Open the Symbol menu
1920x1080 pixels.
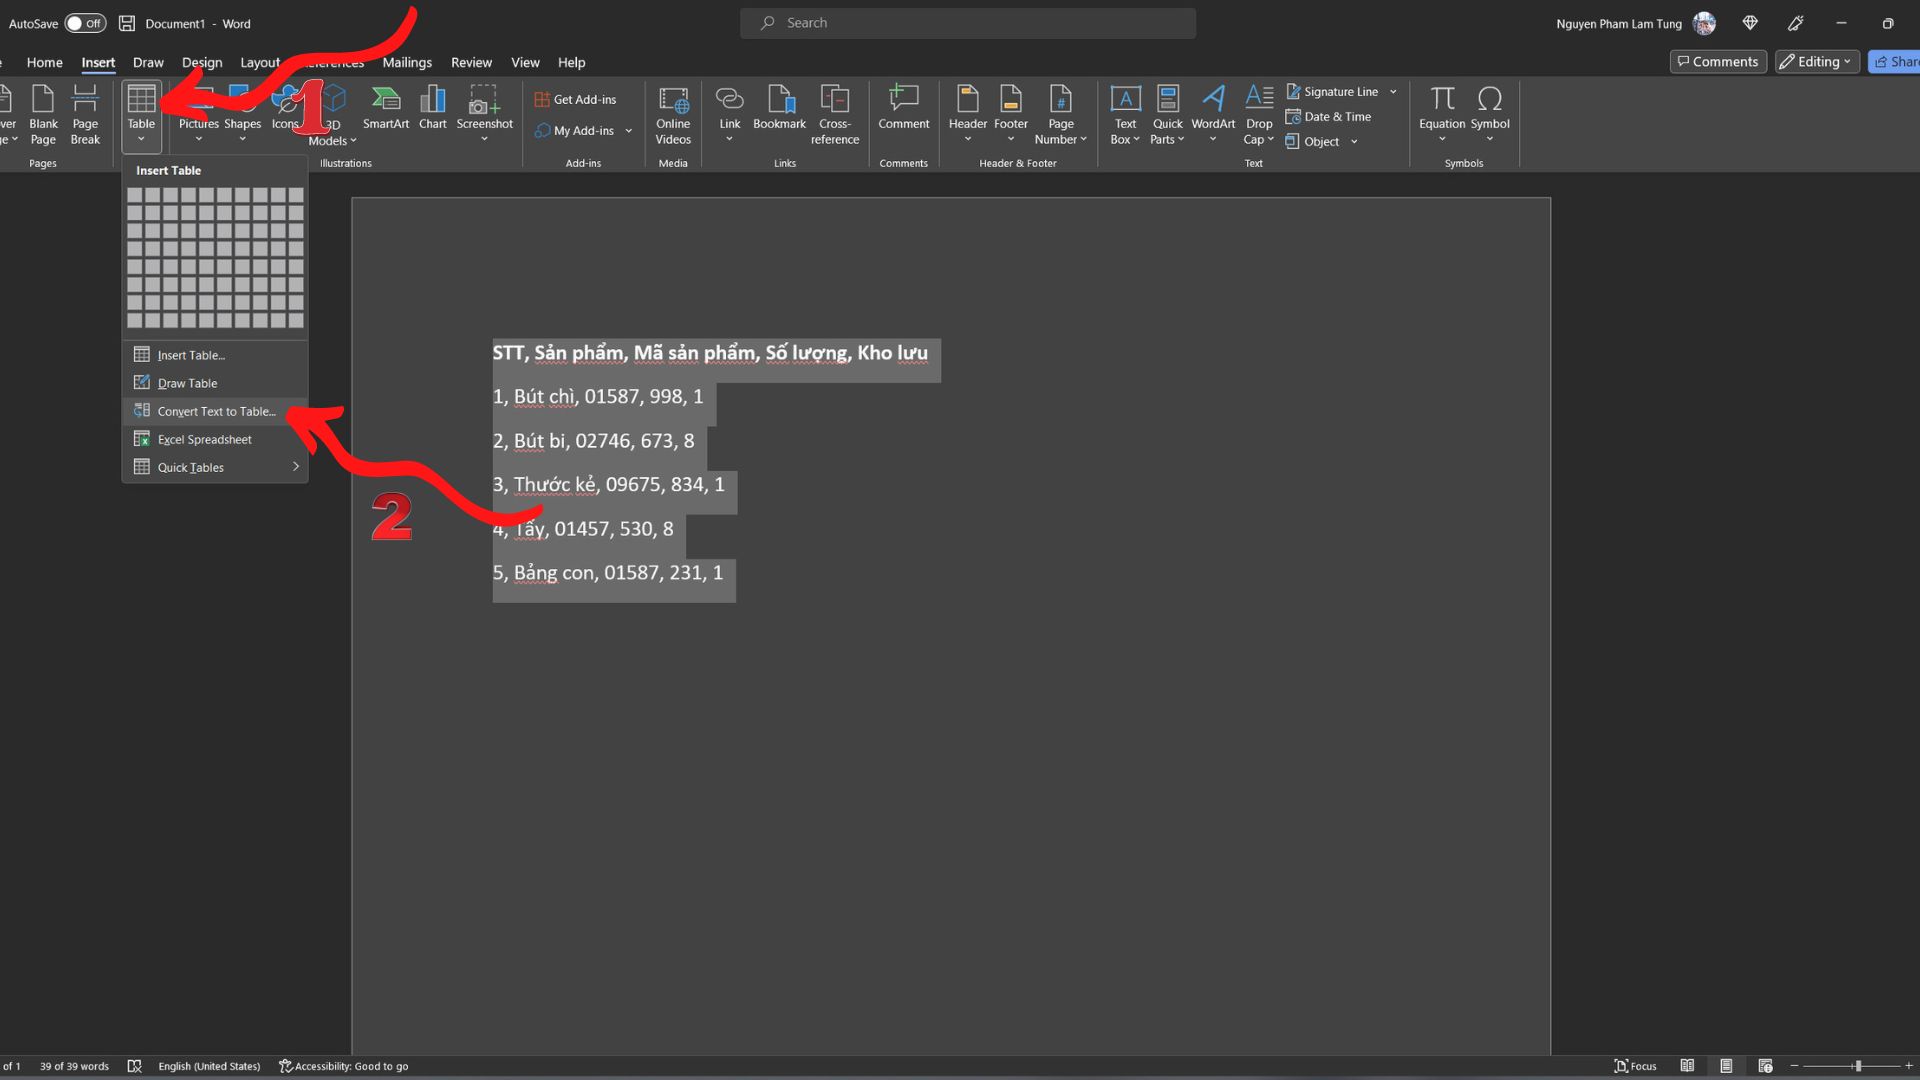point(1490,115)
